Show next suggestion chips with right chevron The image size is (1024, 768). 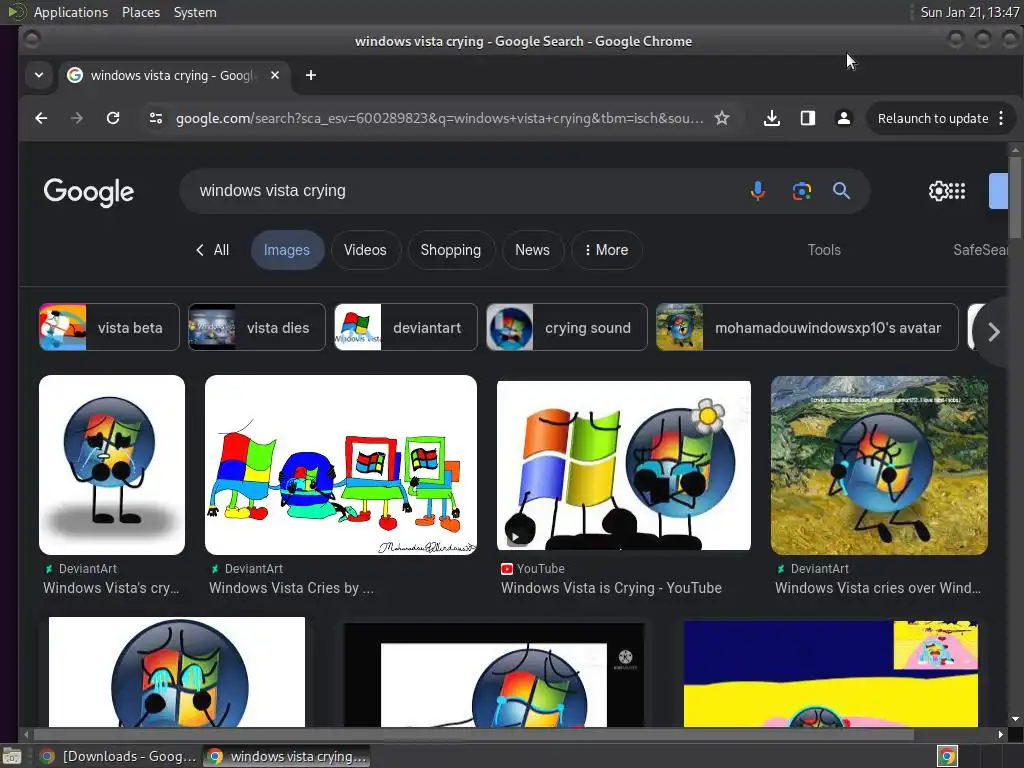[x=993, y=332]
